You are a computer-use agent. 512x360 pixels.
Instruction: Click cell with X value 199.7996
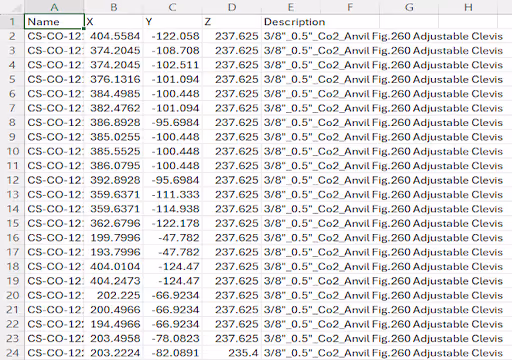tap(113, 238)
